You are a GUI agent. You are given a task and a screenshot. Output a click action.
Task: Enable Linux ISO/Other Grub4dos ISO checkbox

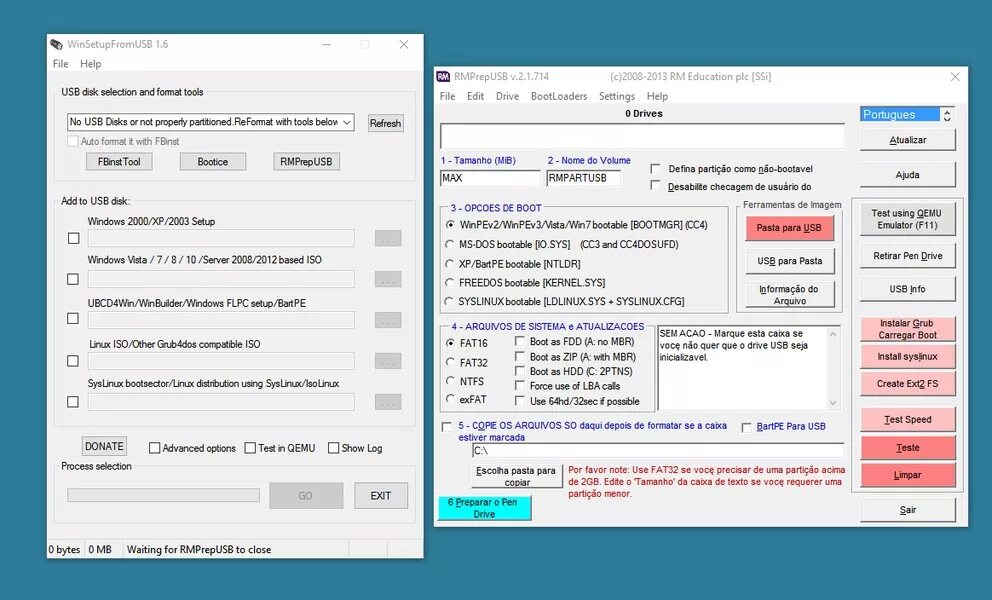pos(73,361)
